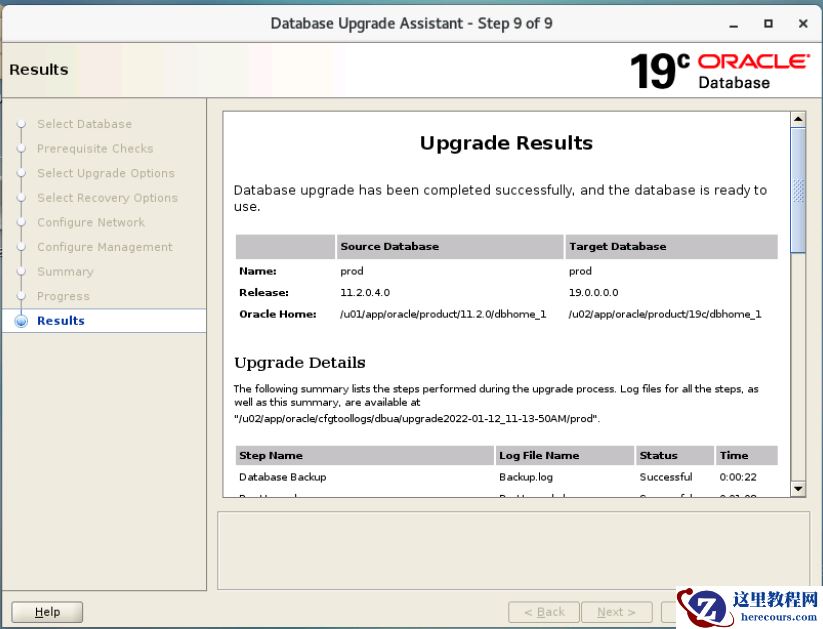Click the Status column header
The width and height of the screenshot is (823, 629).
click(x=675, y=456)
